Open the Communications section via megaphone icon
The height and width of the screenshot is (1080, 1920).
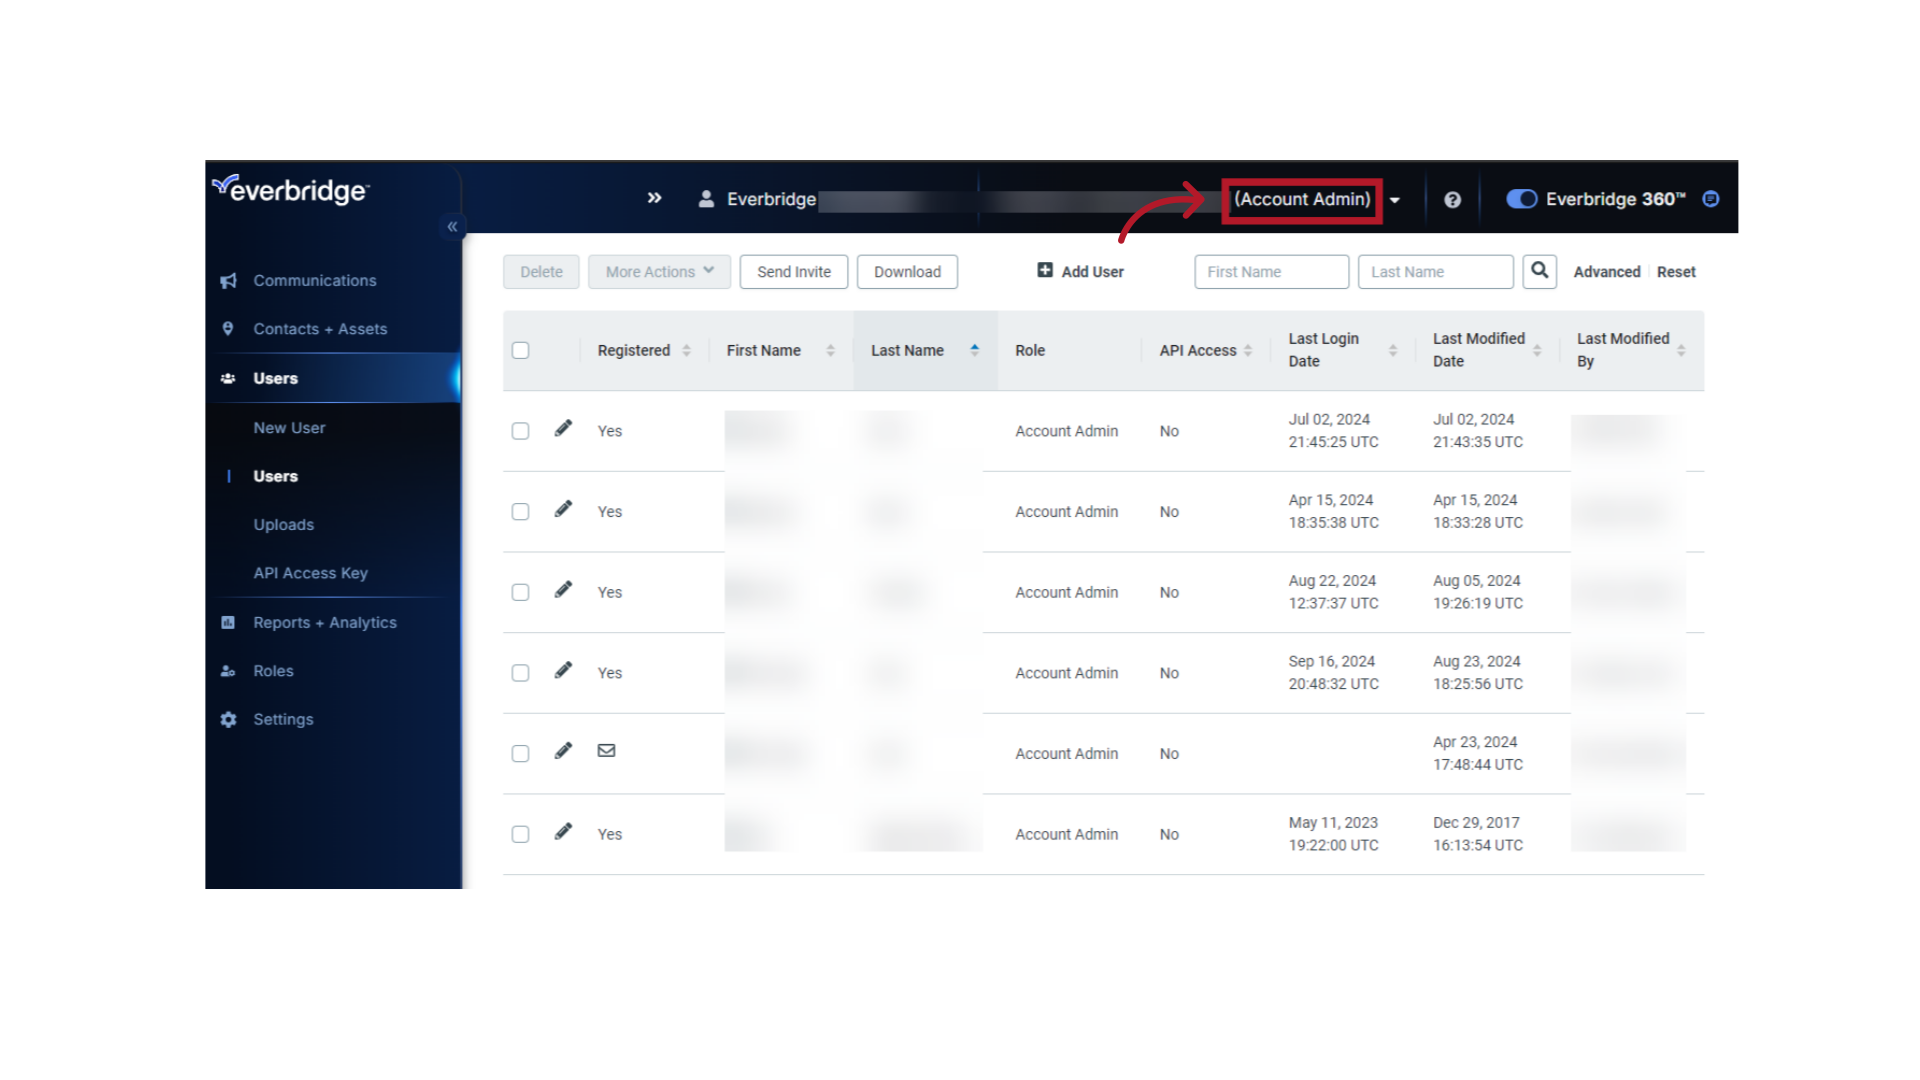(x=229, y=280)
